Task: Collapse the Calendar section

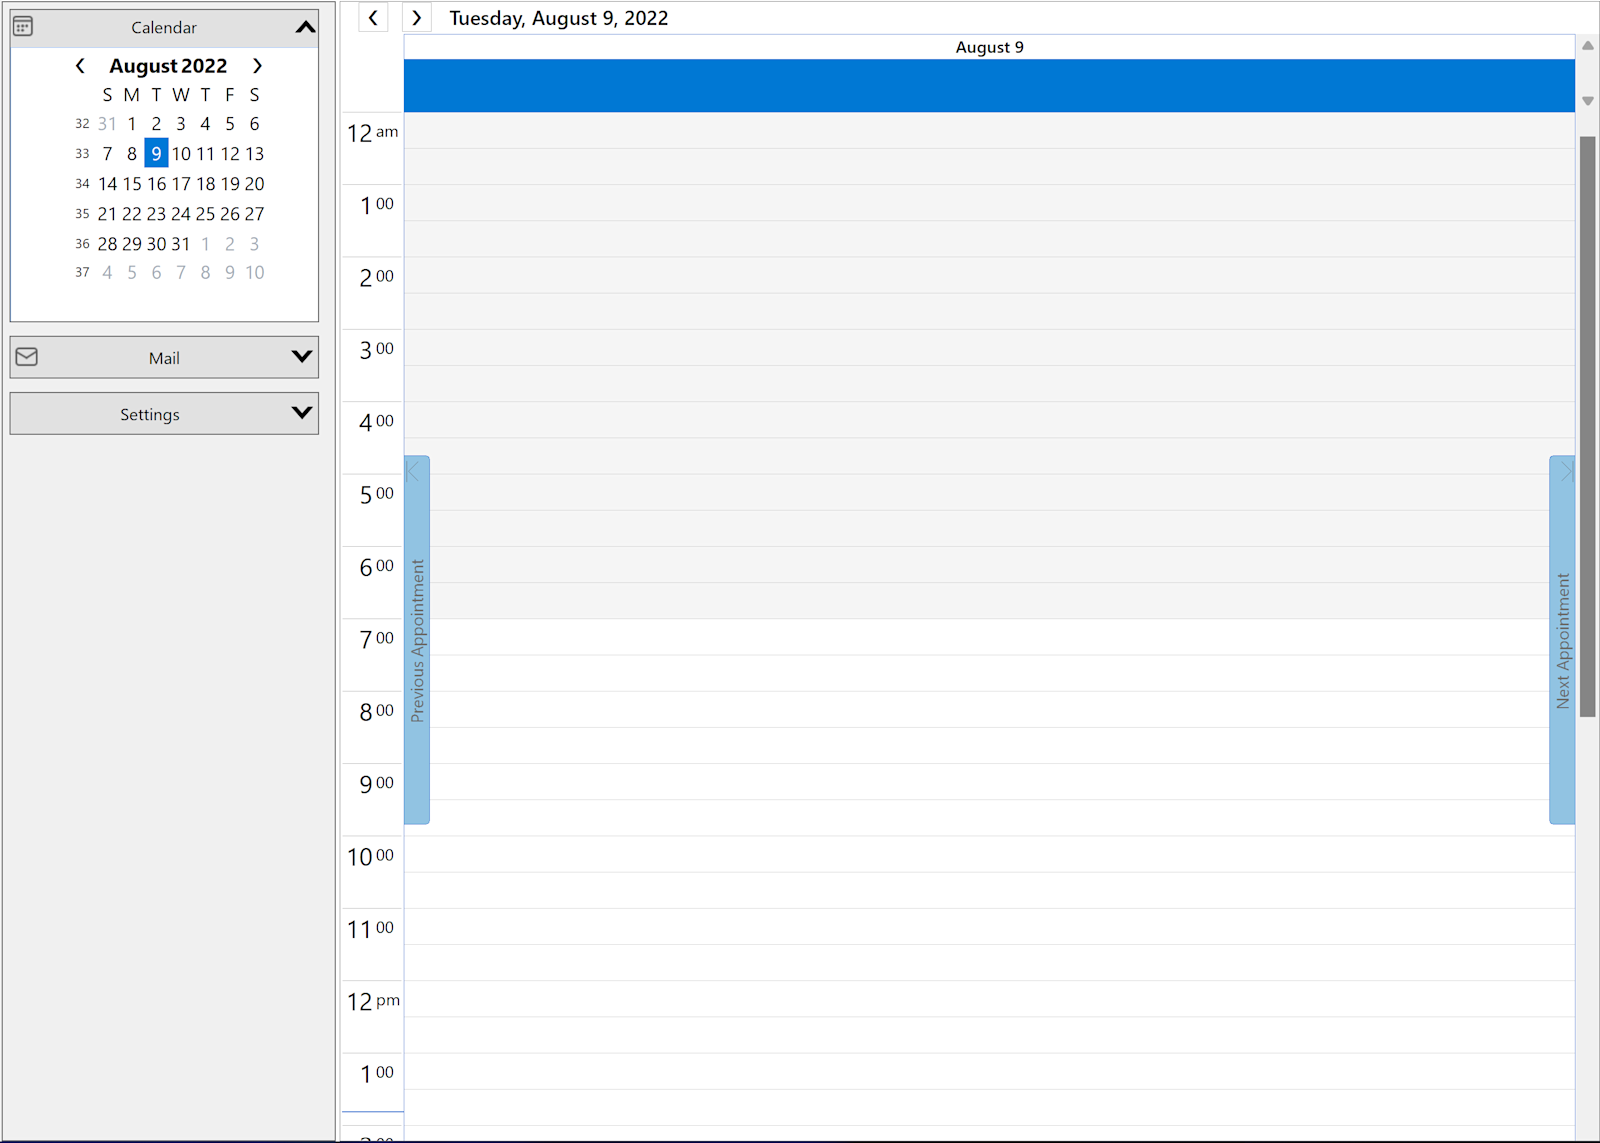Action: click(x=305, y=27)
